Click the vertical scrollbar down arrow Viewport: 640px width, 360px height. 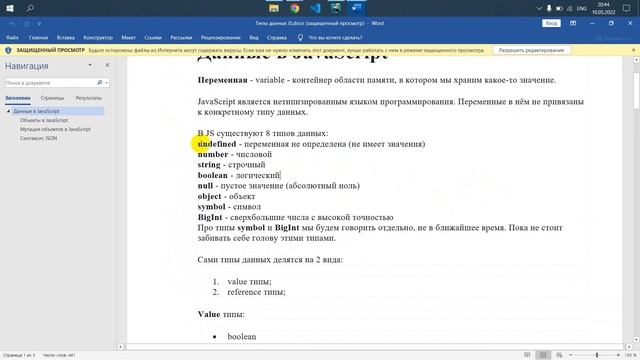tap(636, 340)
